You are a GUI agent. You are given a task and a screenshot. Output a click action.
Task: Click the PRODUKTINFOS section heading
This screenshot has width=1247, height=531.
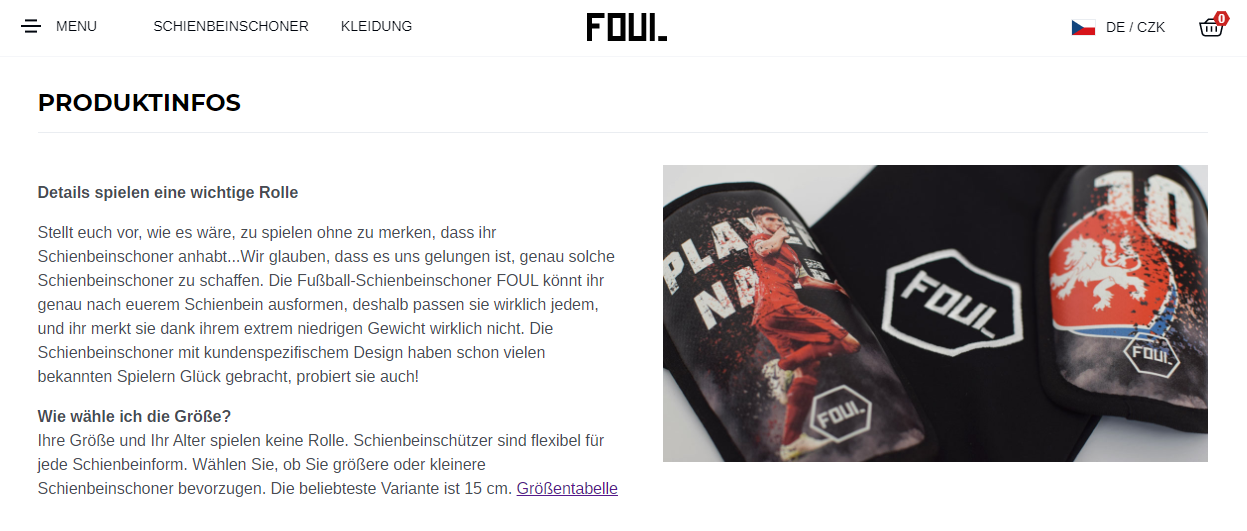[139, 103]
